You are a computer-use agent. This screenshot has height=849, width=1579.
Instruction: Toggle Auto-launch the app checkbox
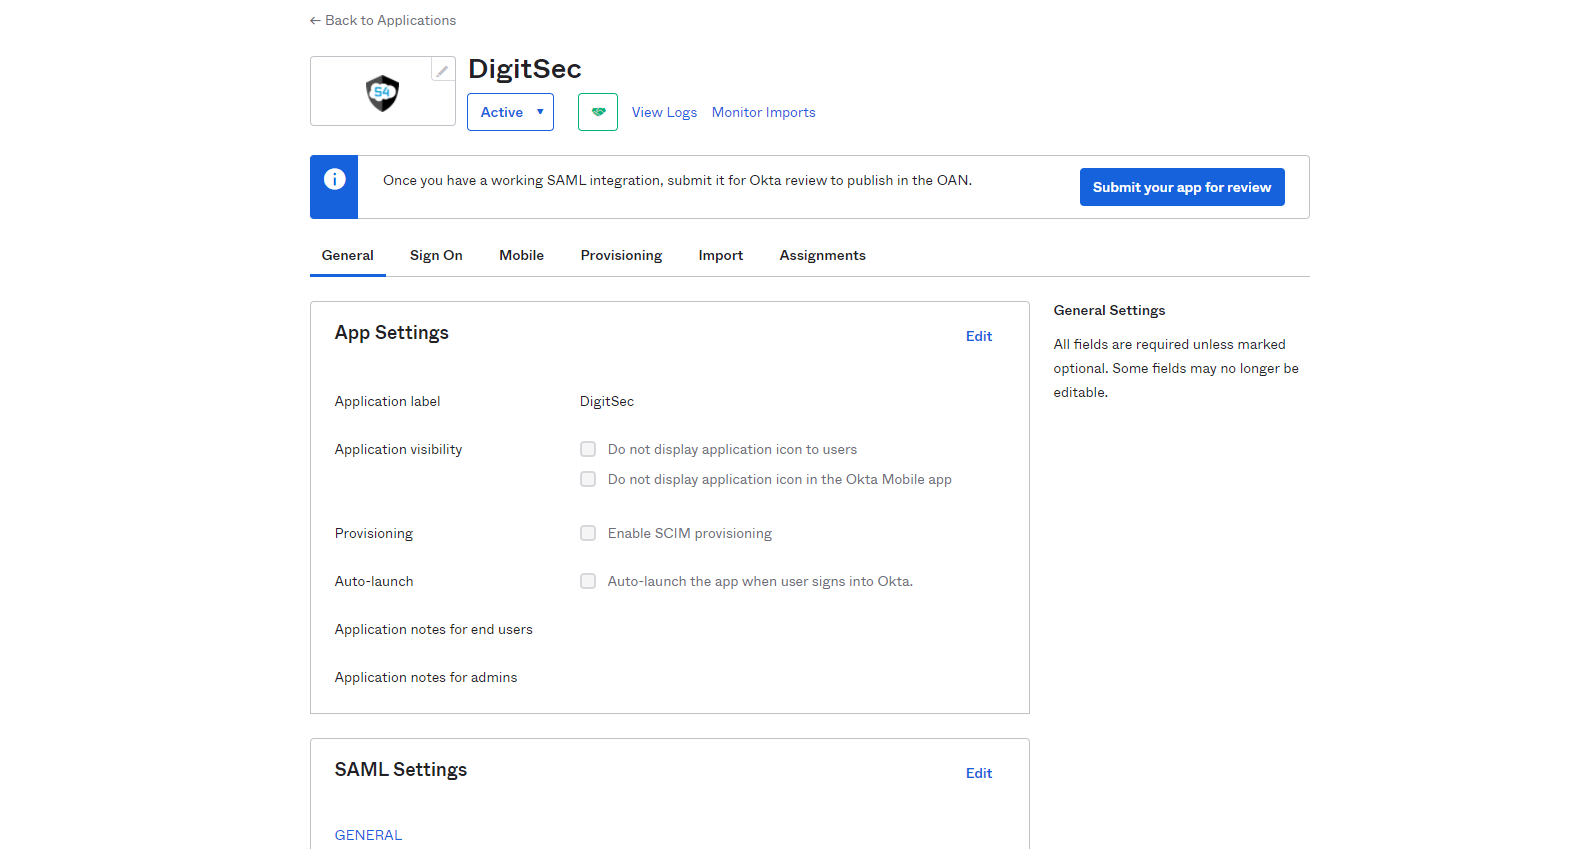pos(588,581)
